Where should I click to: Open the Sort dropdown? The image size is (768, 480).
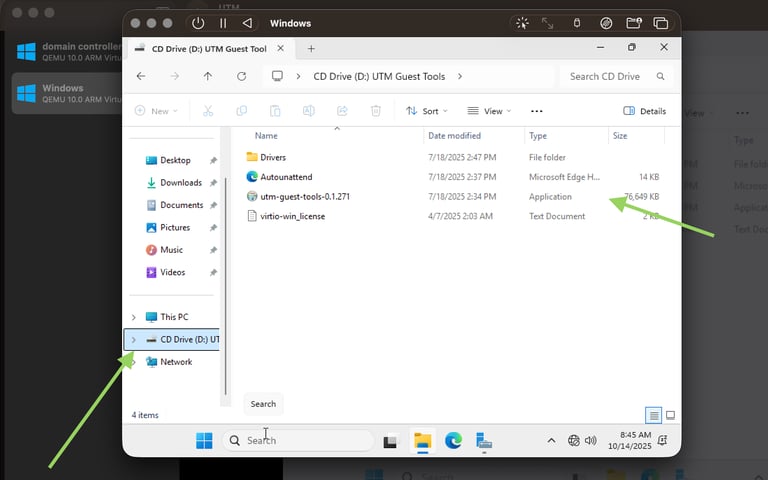[x=427, y=111]
